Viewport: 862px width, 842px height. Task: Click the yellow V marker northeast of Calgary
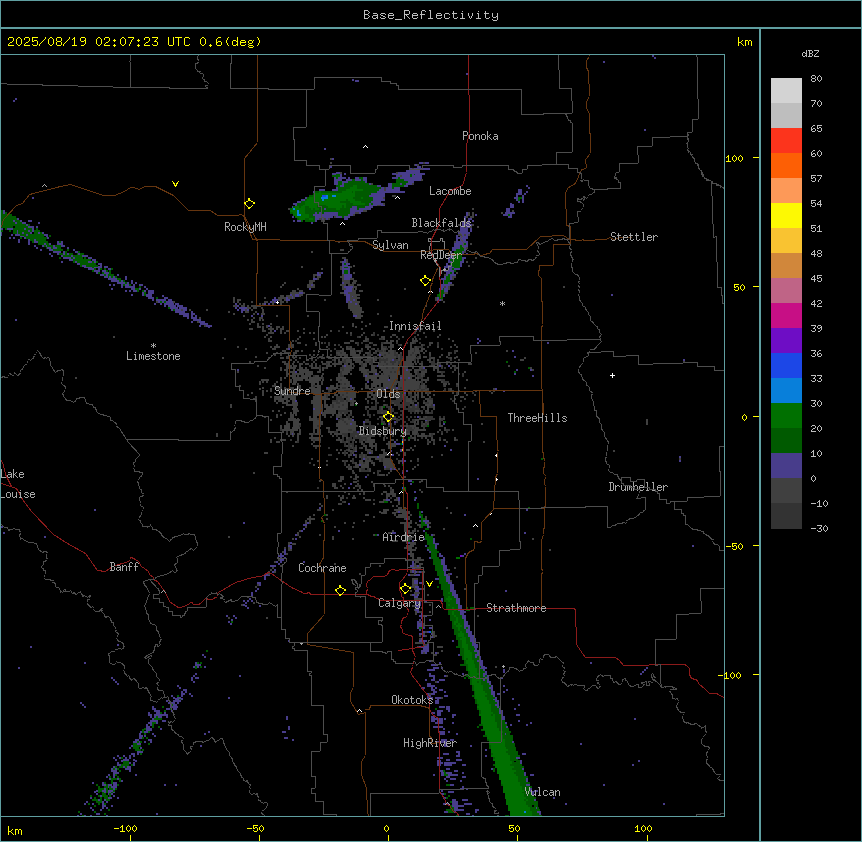coord(429,584)
